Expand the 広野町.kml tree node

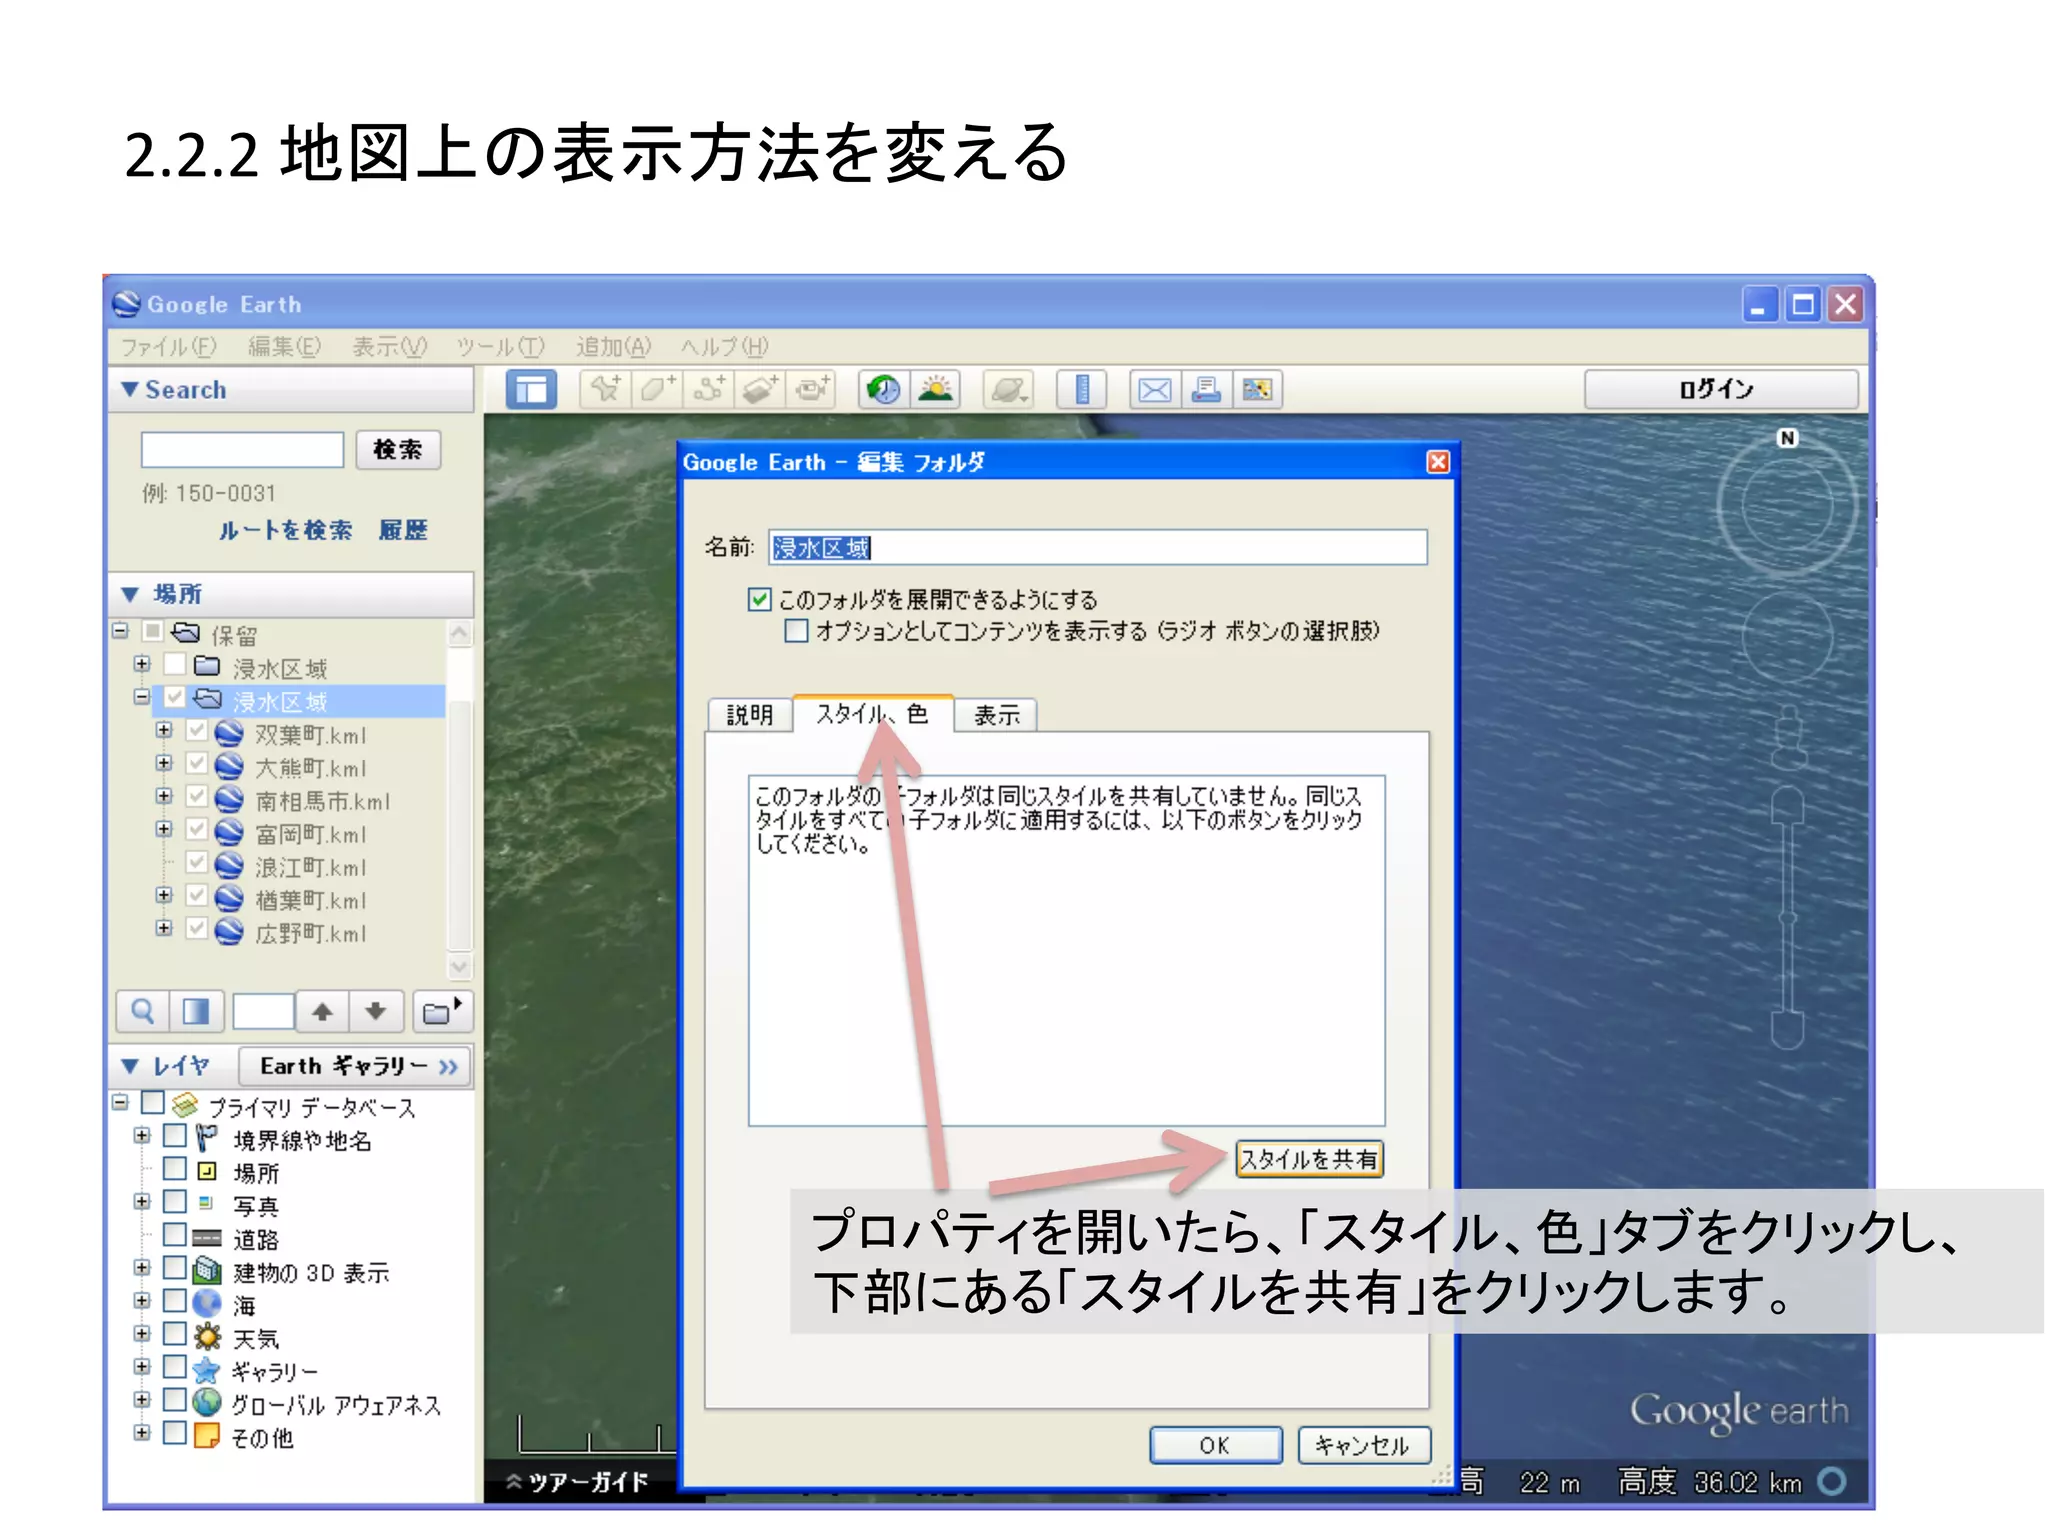pyautogui.click(x=164, y=929)
